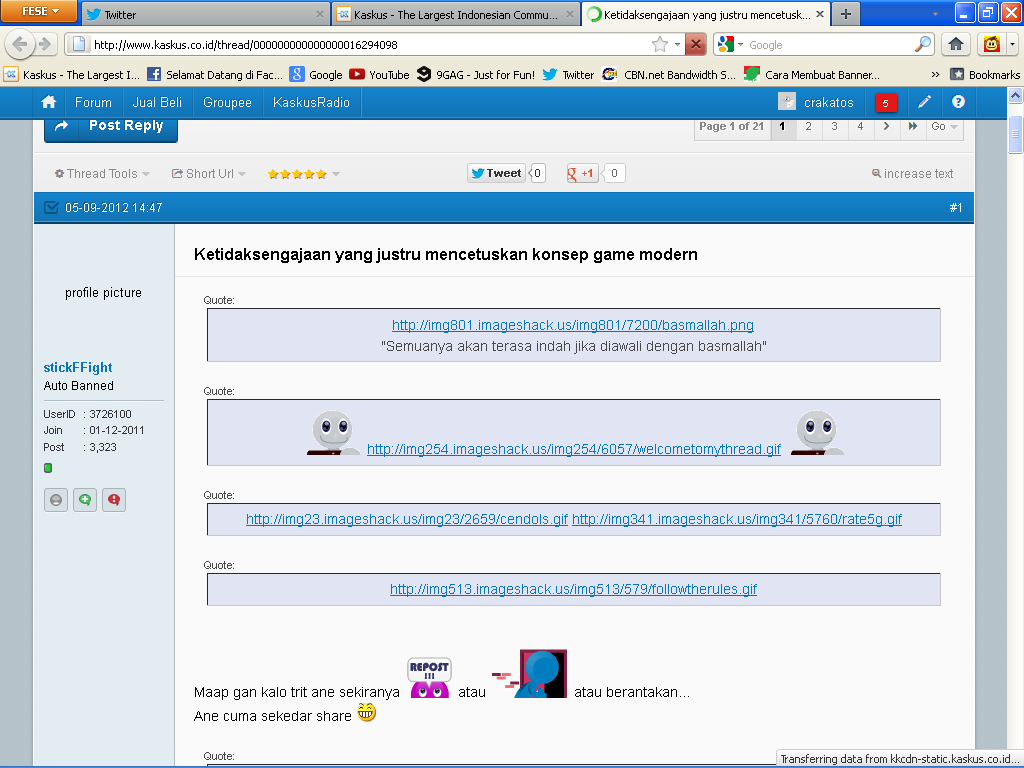Image resolution: width=1024 pixels, height=768 pixels.
Task: Click the browser forward arrow button
Action: coord(44,44)
